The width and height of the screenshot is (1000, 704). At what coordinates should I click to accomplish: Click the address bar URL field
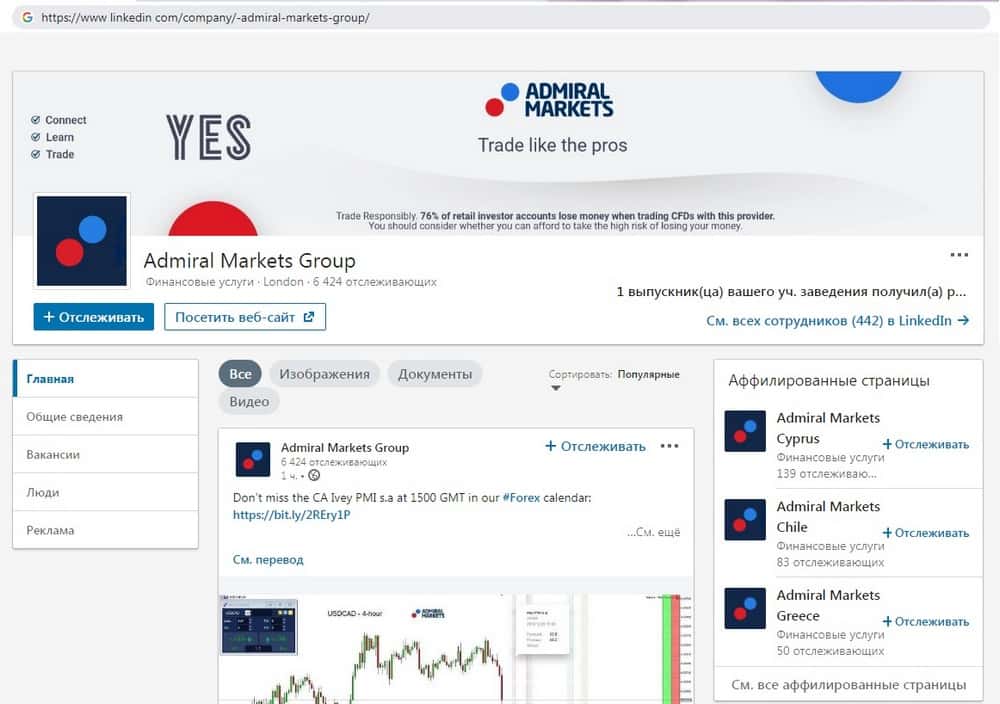click(501, 17)
